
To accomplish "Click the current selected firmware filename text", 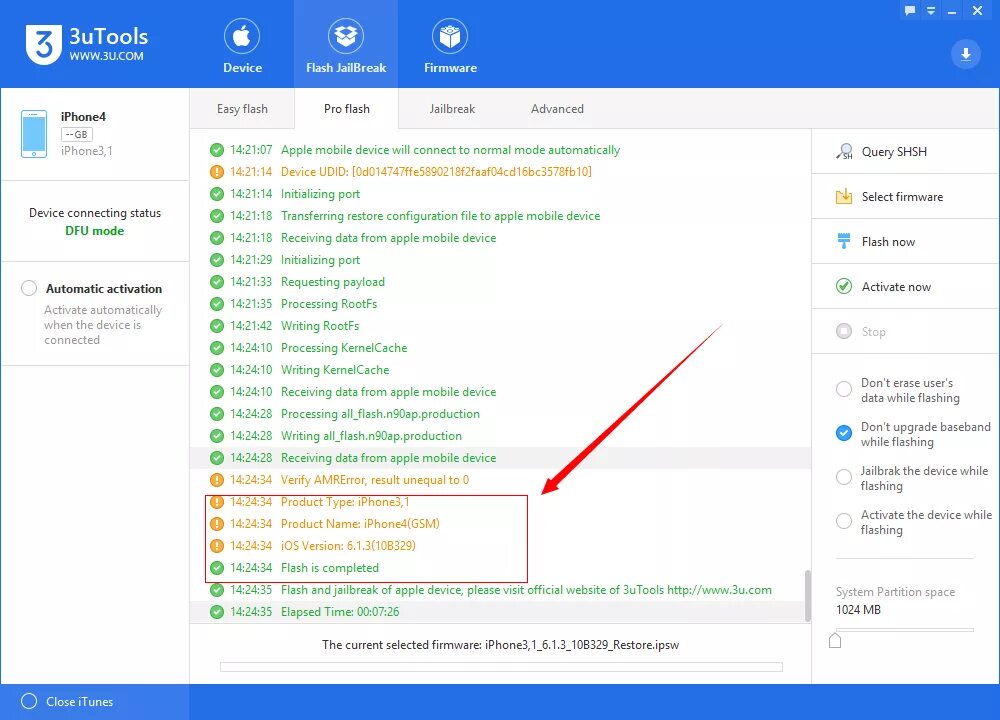I will click(582, 645).
